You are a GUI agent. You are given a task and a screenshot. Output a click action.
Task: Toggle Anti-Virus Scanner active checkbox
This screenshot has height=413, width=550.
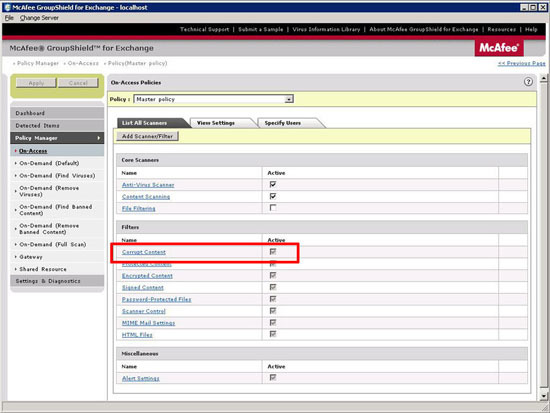[x=273, y=184]
